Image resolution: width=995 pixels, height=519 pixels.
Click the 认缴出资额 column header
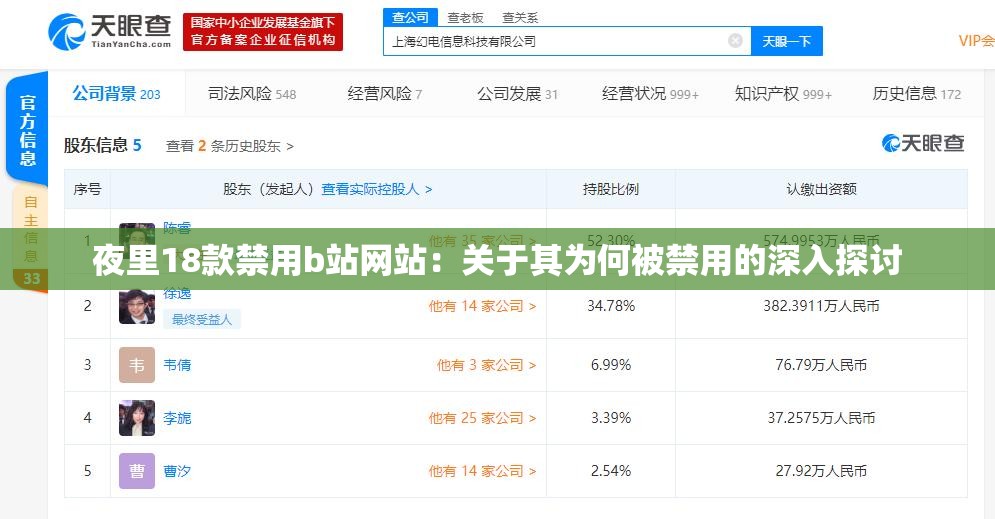[821, 189]
